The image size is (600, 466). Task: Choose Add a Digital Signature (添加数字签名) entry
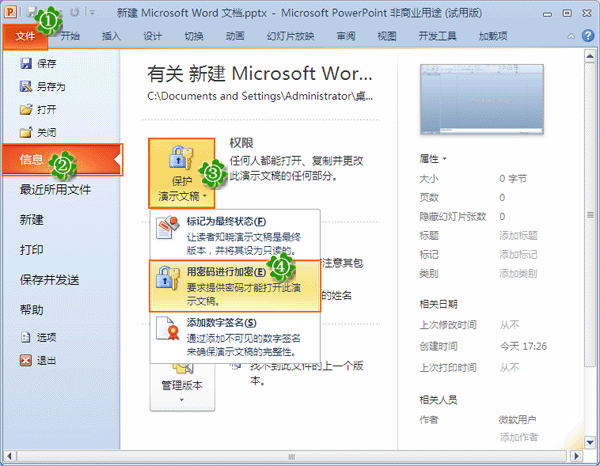(x=235, y=337)
